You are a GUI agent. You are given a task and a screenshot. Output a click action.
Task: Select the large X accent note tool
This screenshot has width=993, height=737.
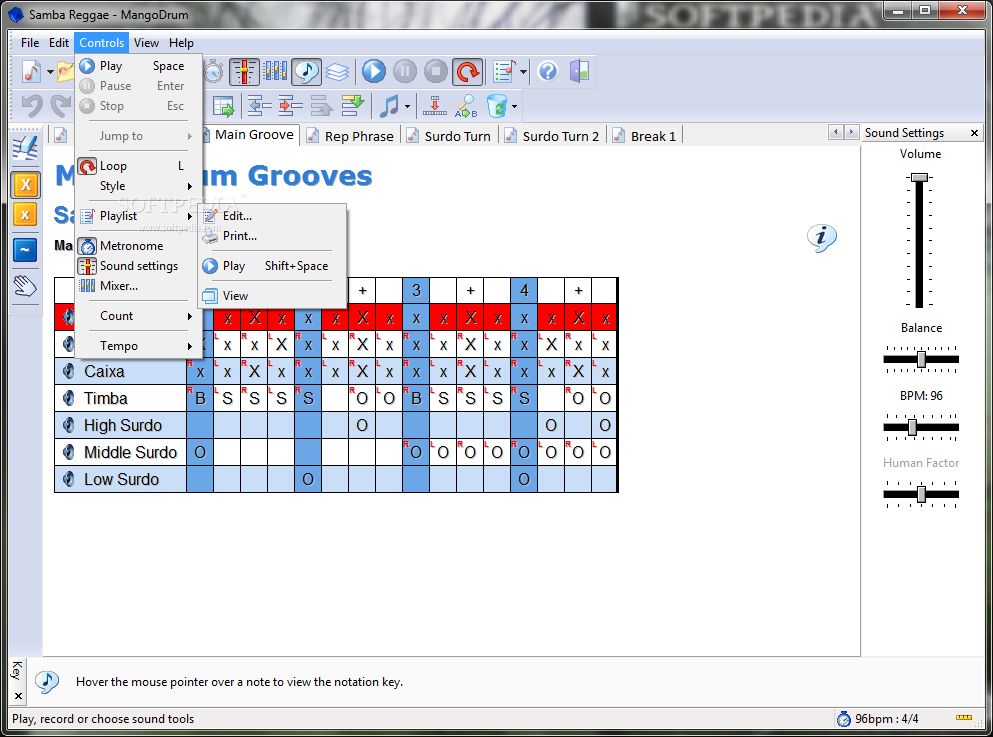tap(25, 185)
